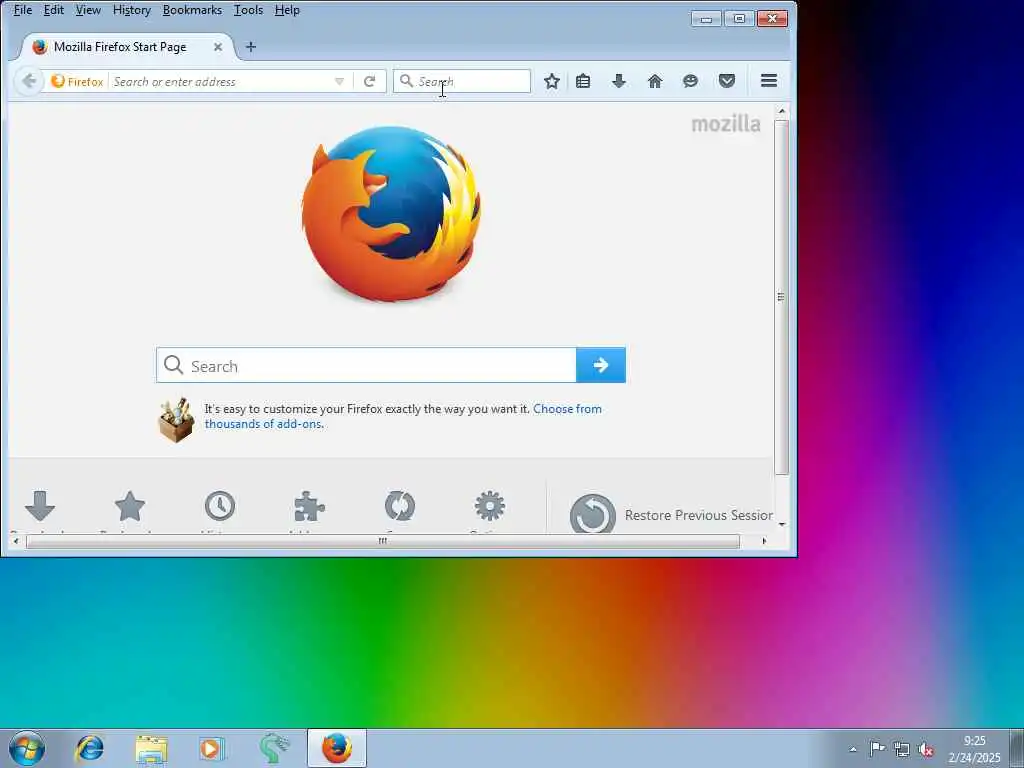Click the Firefox taskbar button
The image size is (1024, 768).
coord(337,748)
